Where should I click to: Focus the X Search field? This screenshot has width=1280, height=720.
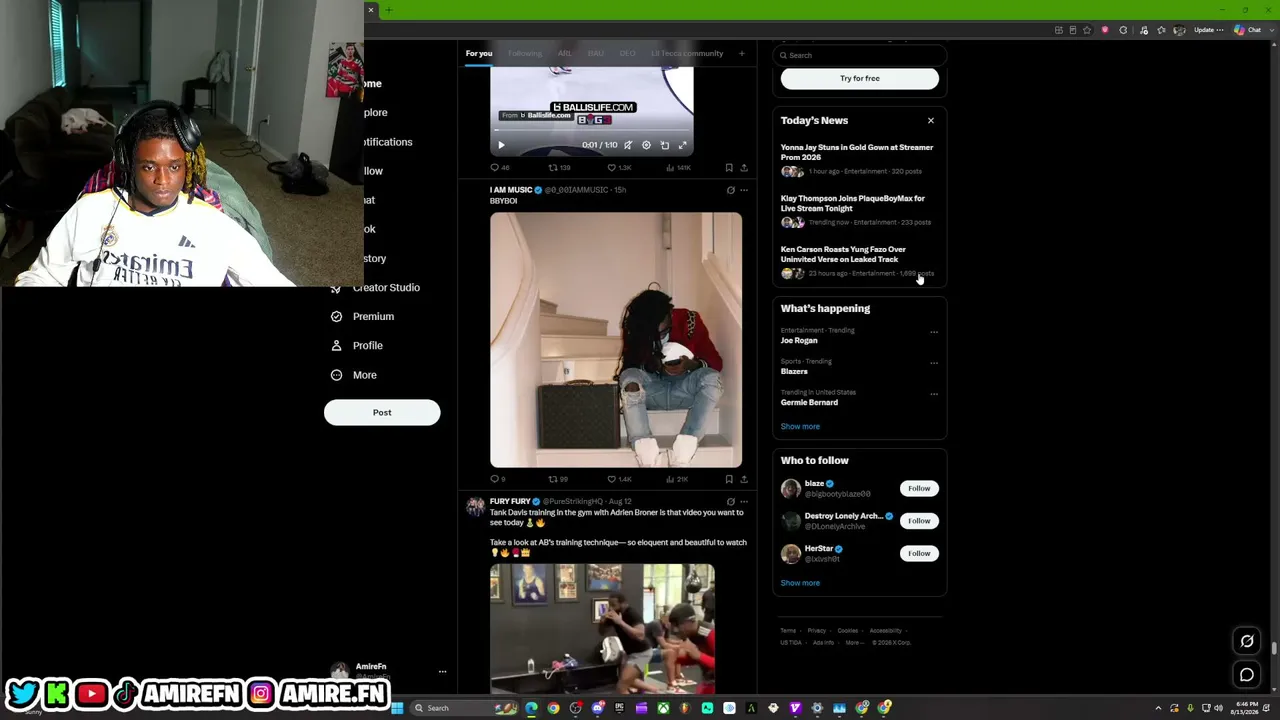click(860, 55)
